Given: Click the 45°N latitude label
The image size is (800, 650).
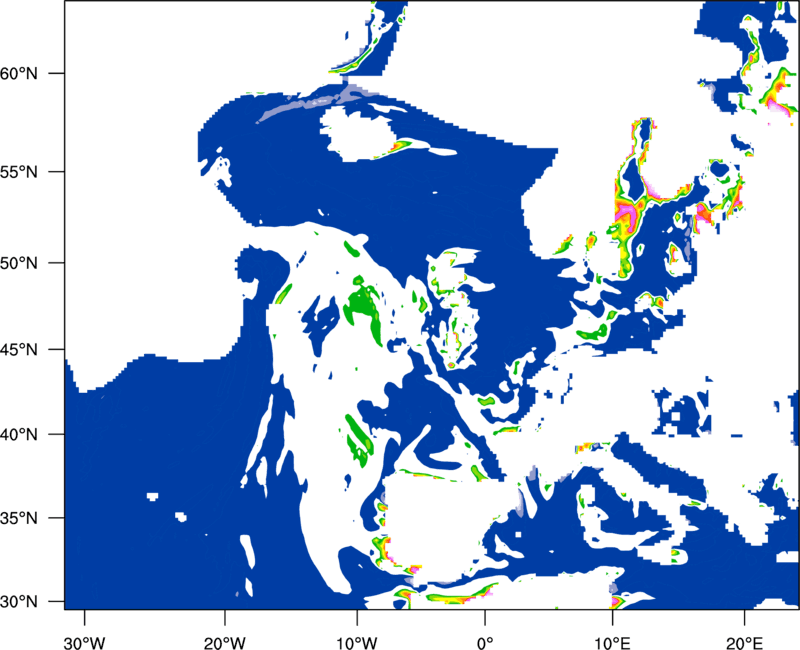Looking at the screenshot, I should (19, 349).
